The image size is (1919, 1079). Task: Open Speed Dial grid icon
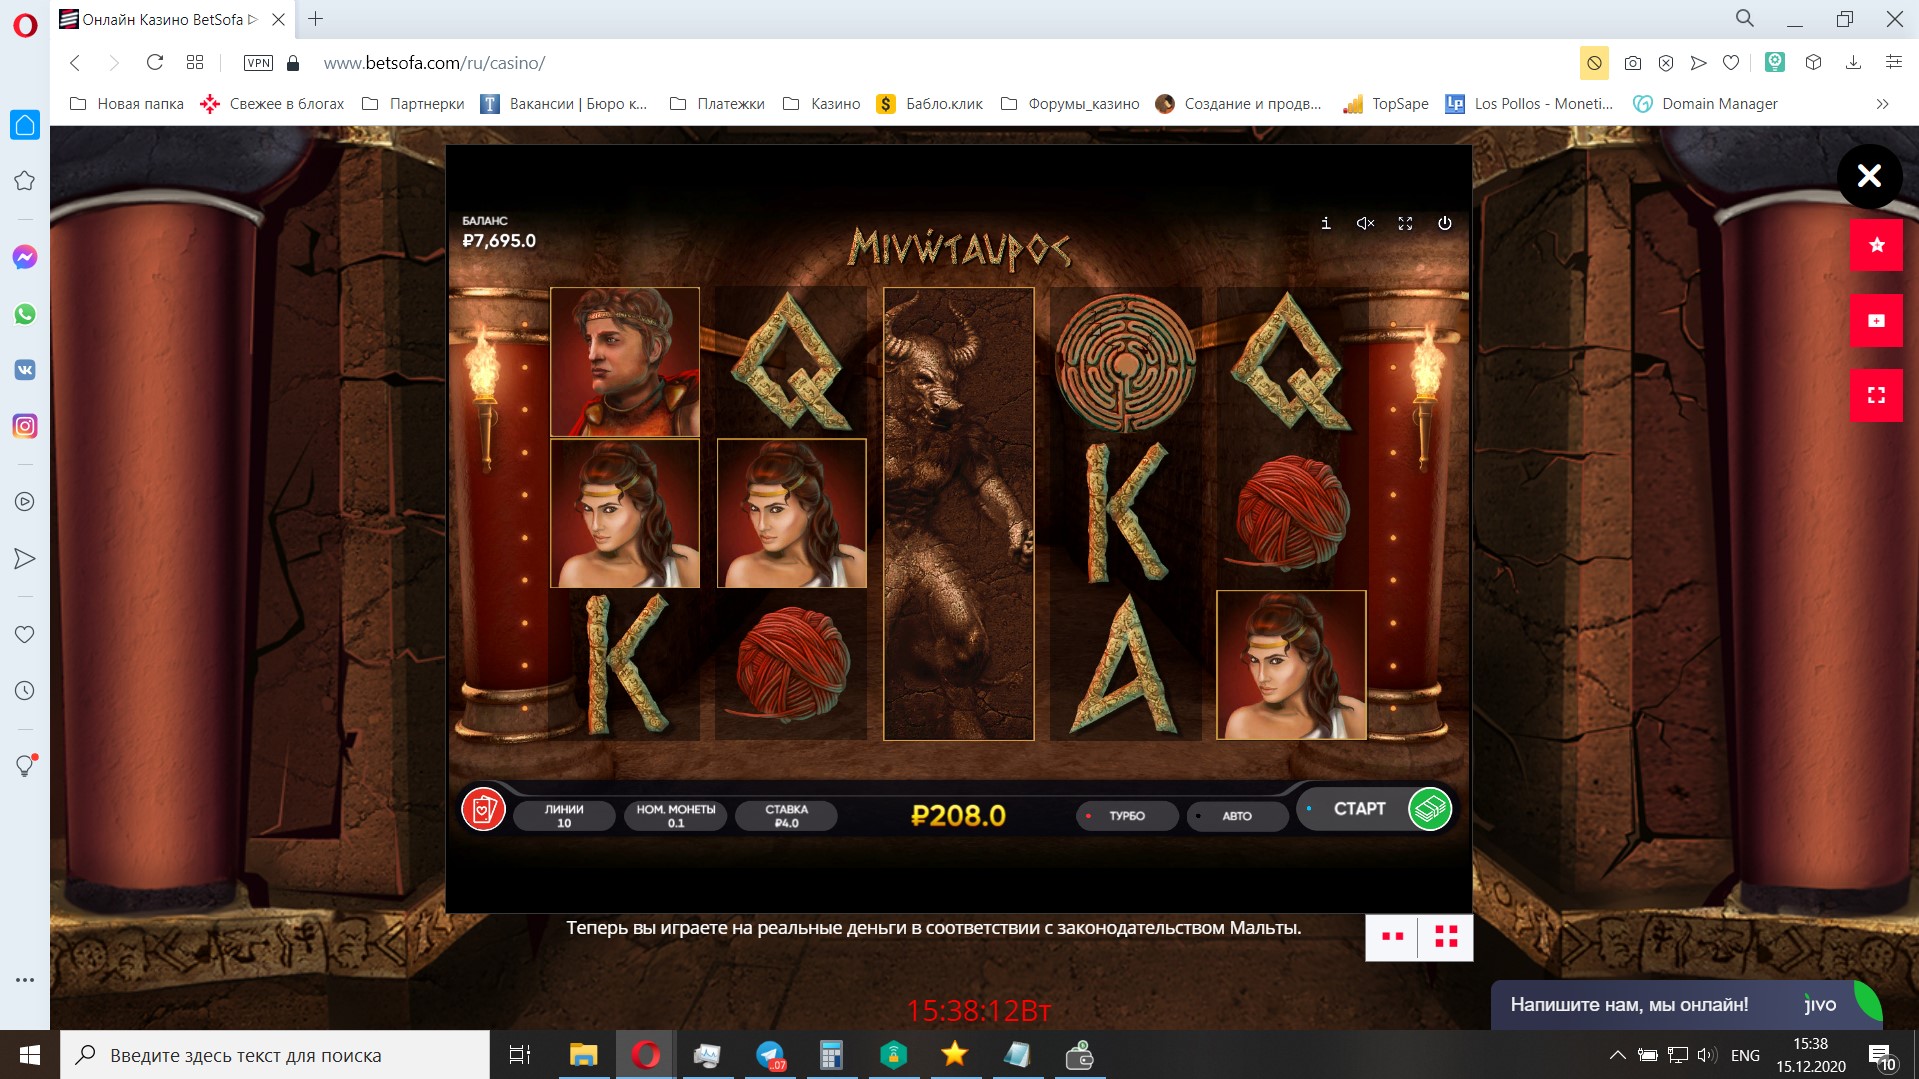pyautogui.click(x=195, y=62)
